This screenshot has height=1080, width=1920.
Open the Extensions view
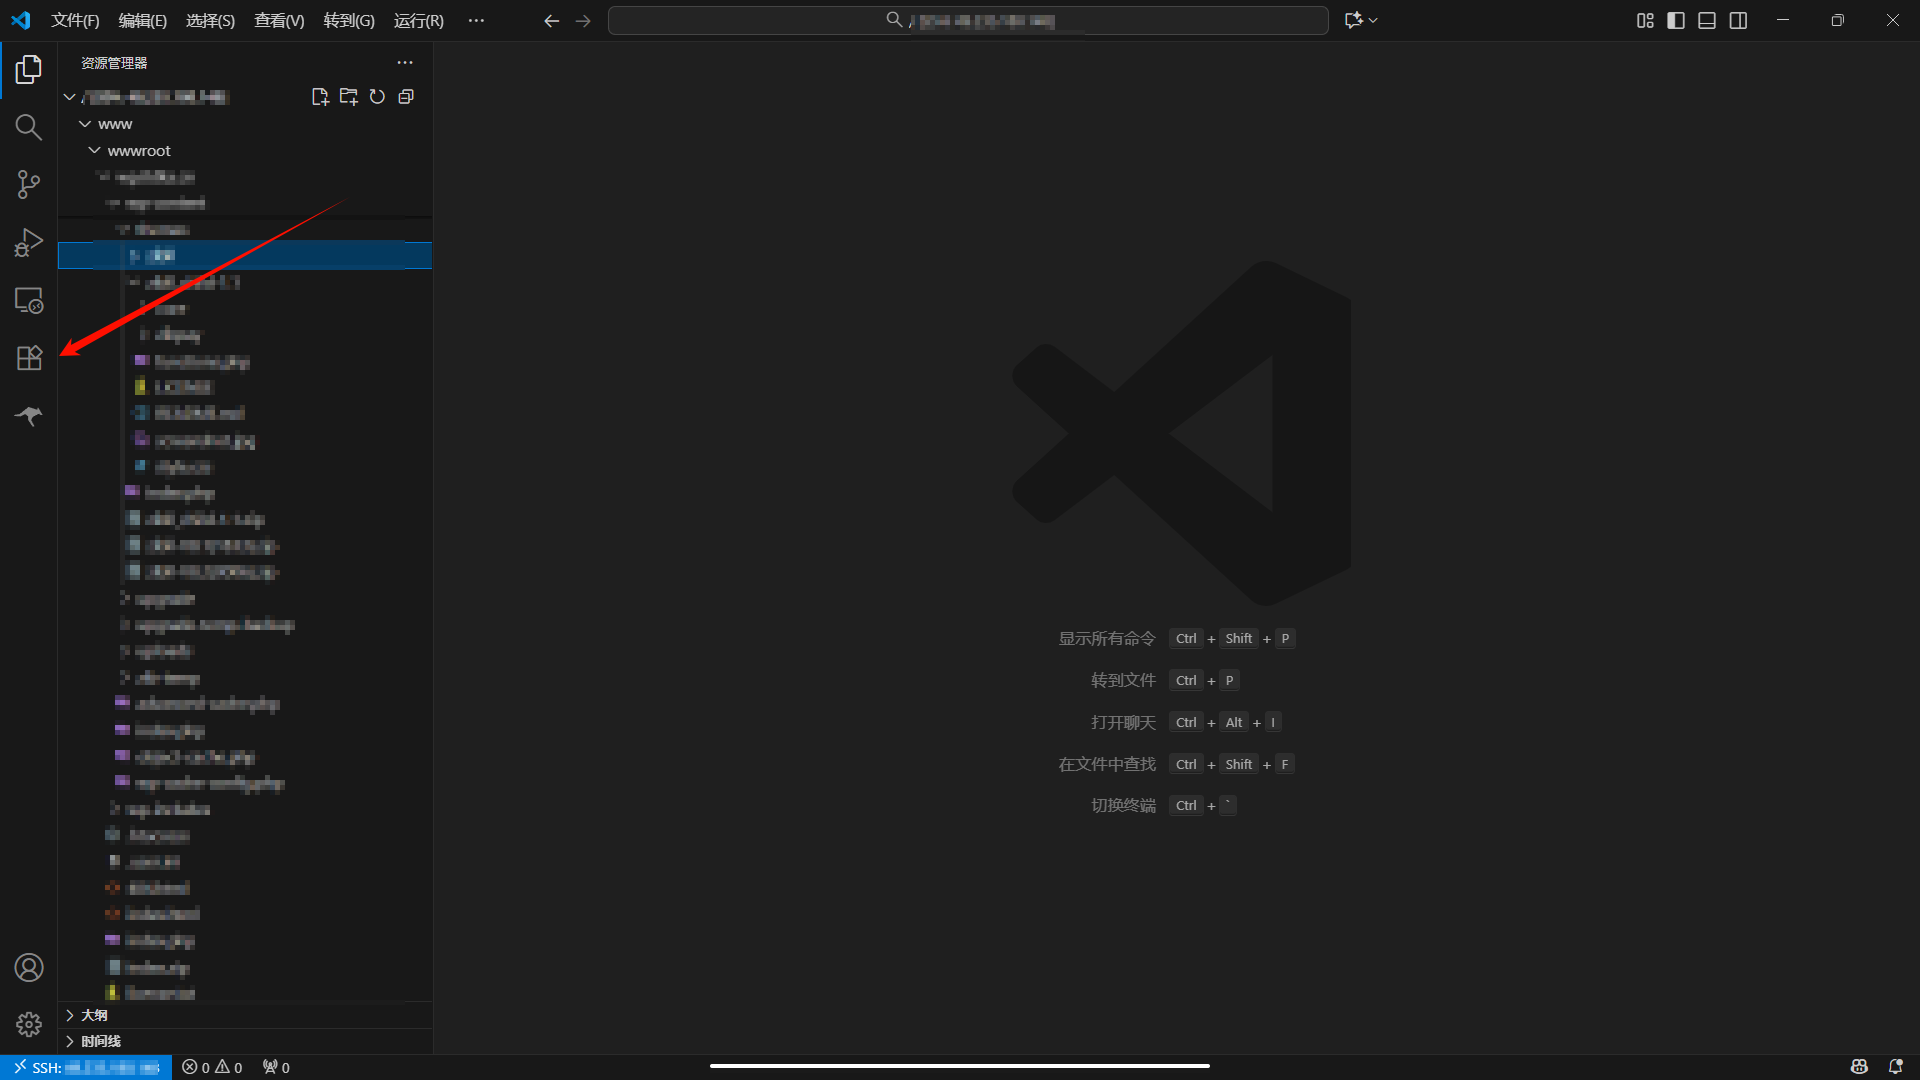click(x=28, y=358)
